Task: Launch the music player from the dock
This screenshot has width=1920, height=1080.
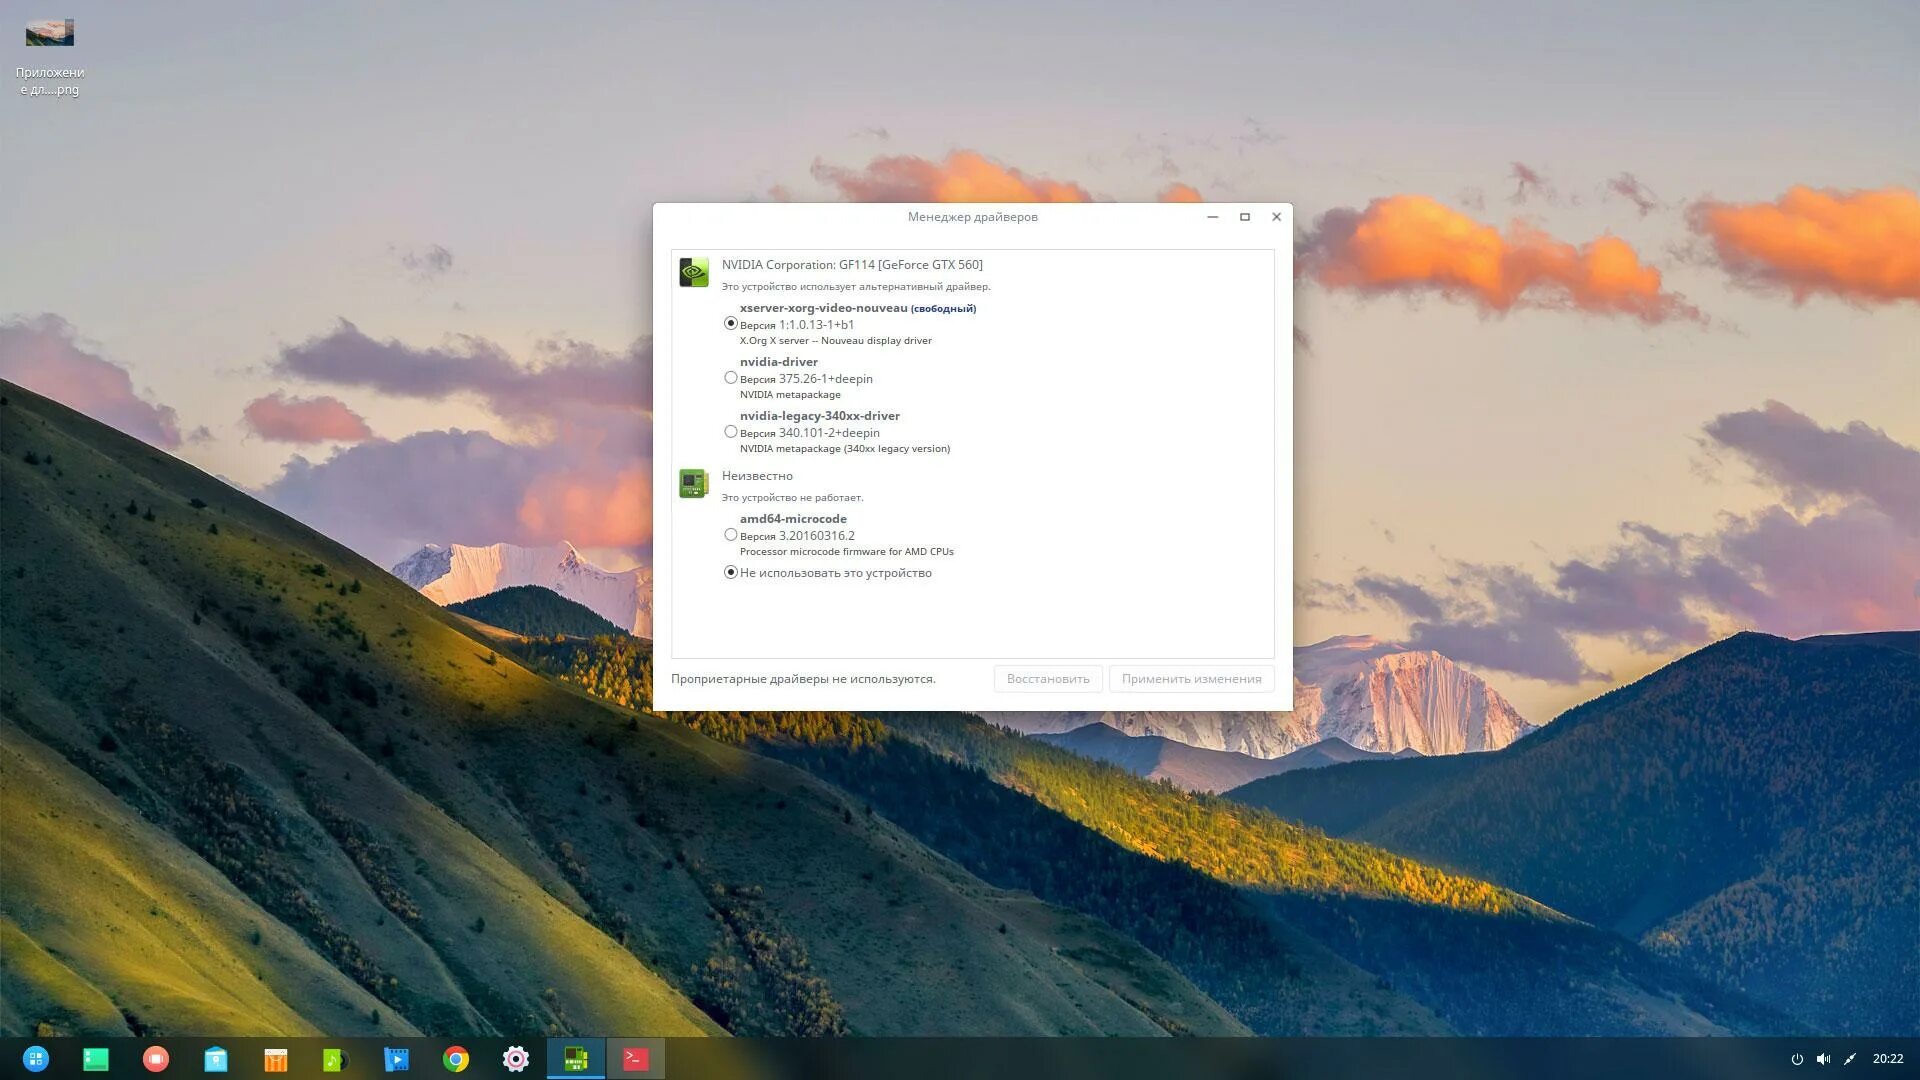Action: [x=335, y=1059]
